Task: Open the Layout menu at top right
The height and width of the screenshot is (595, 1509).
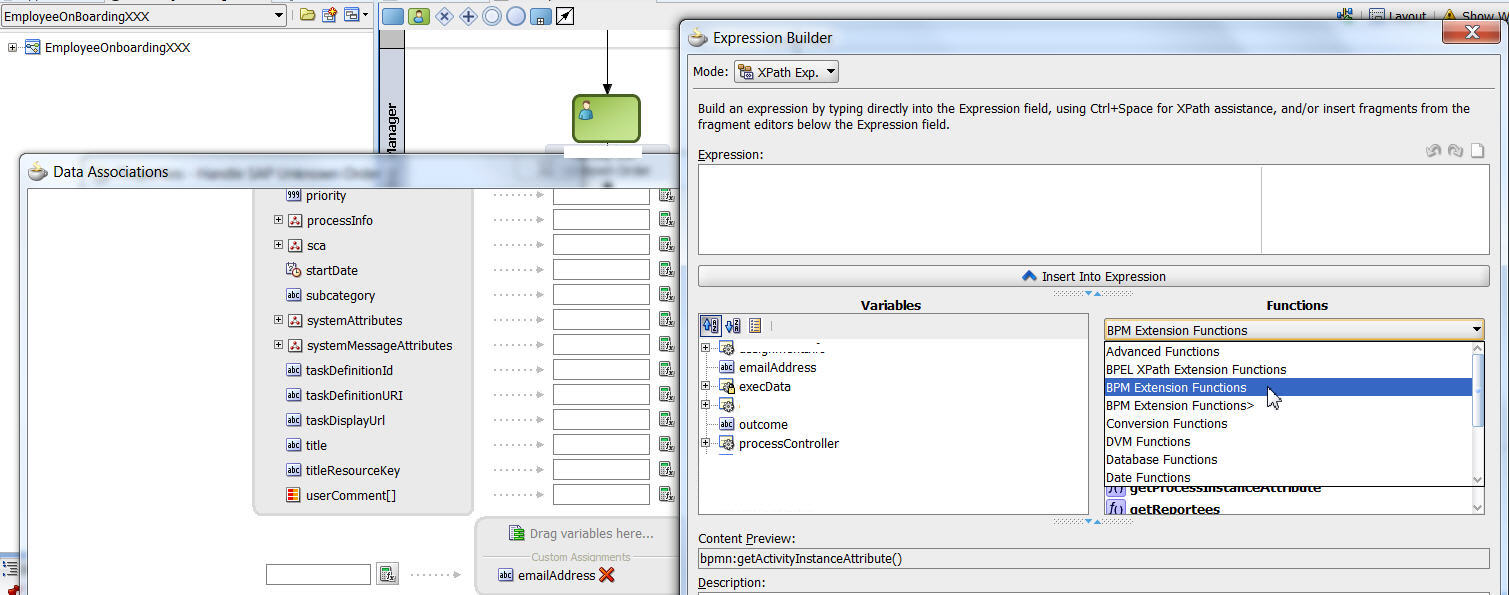Action: 1405,14
